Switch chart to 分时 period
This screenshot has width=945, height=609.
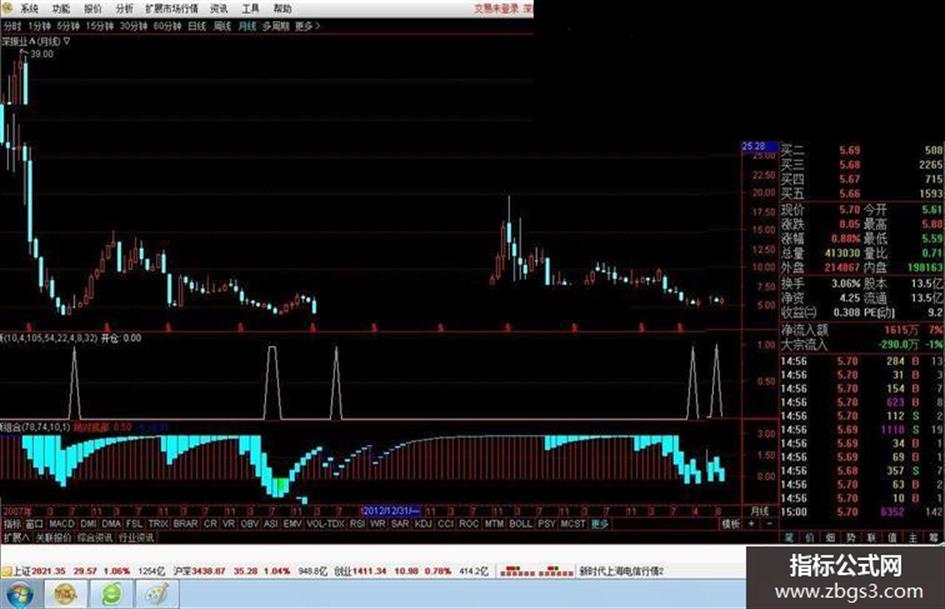tap(12, 26)
